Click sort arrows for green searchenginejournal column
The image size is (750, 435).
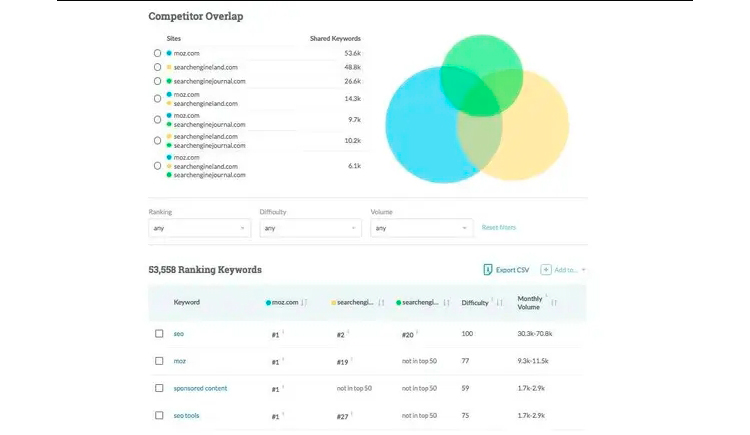[446, 303]
